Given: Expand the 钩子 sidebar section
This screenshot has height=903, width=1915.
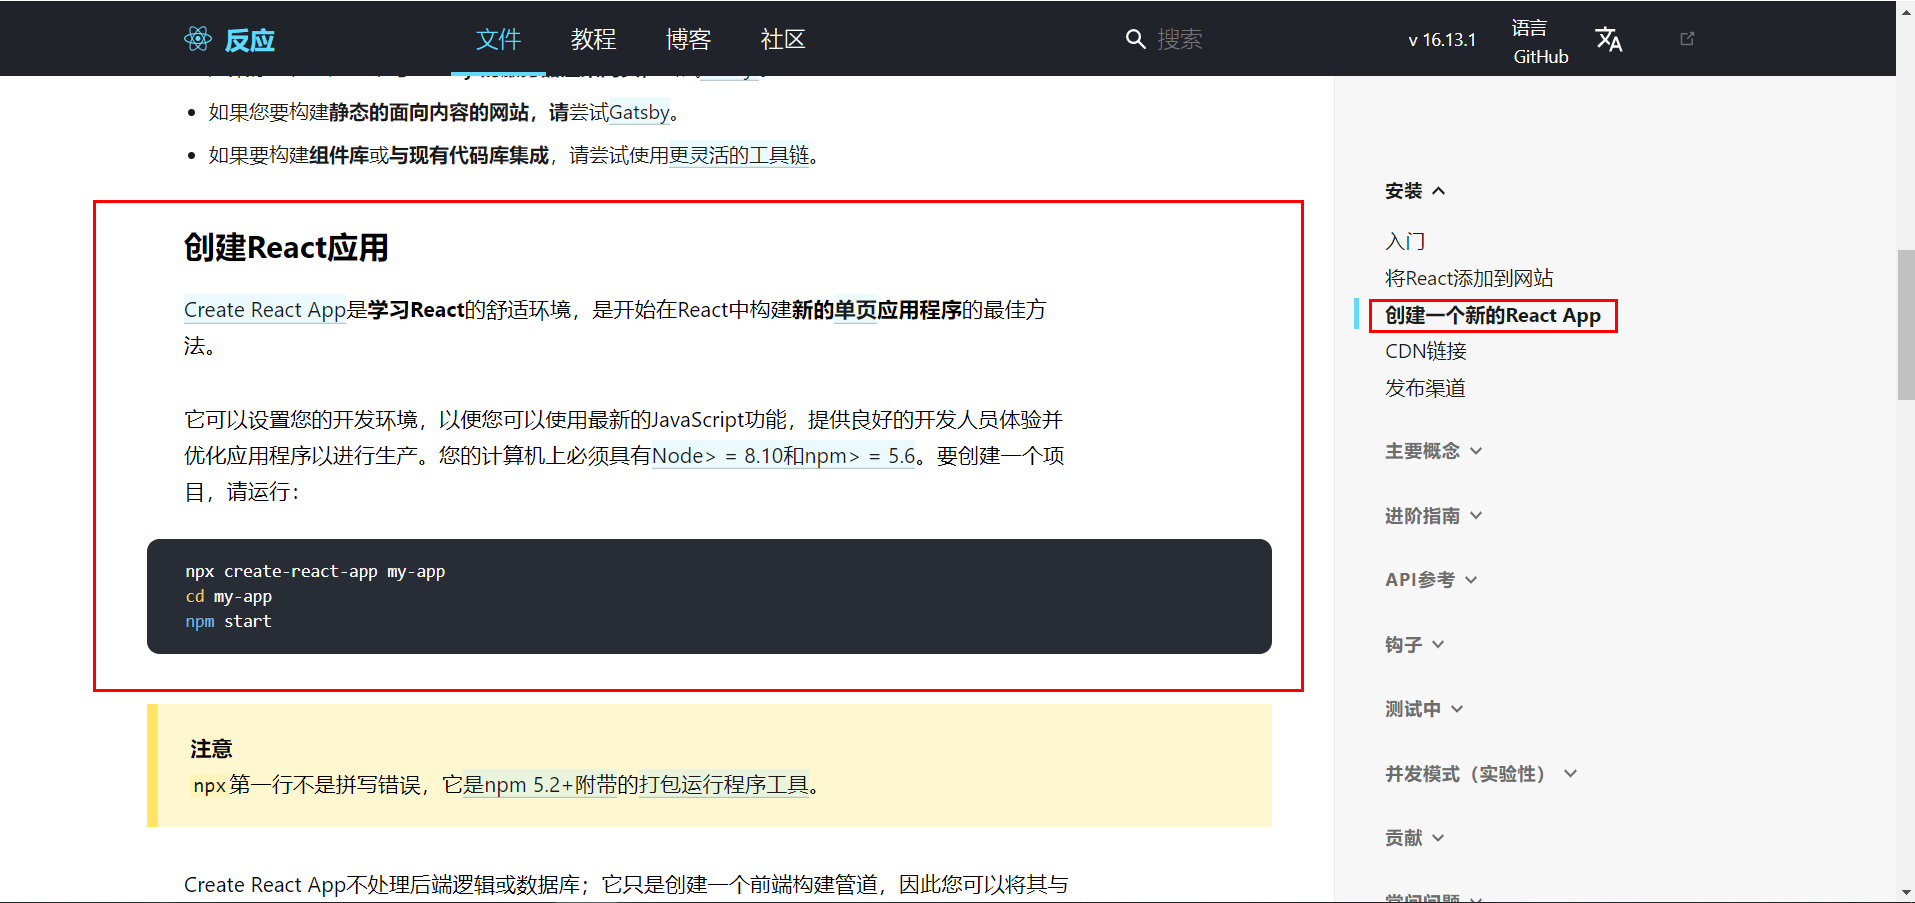Looking at the screenshot, I should tap(1414, 645).
